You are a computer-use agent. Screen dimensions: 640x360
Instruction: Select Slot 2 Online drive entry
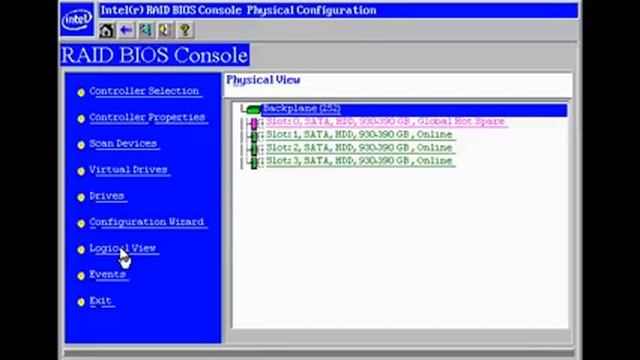tap(360, 148)
